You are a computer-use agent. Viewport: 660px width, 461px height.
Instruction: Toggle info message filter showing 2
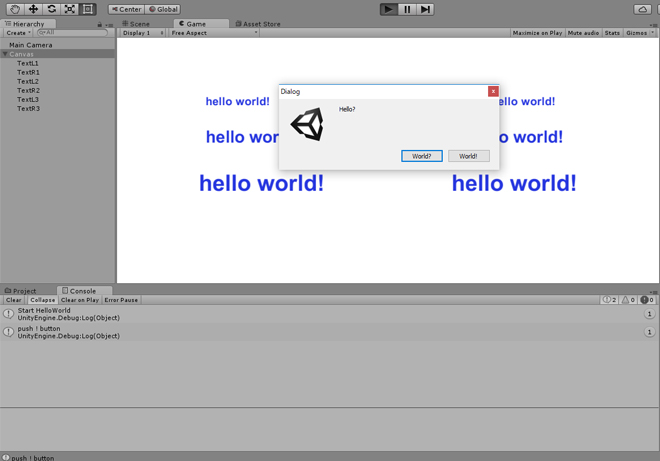click(609, 300)
